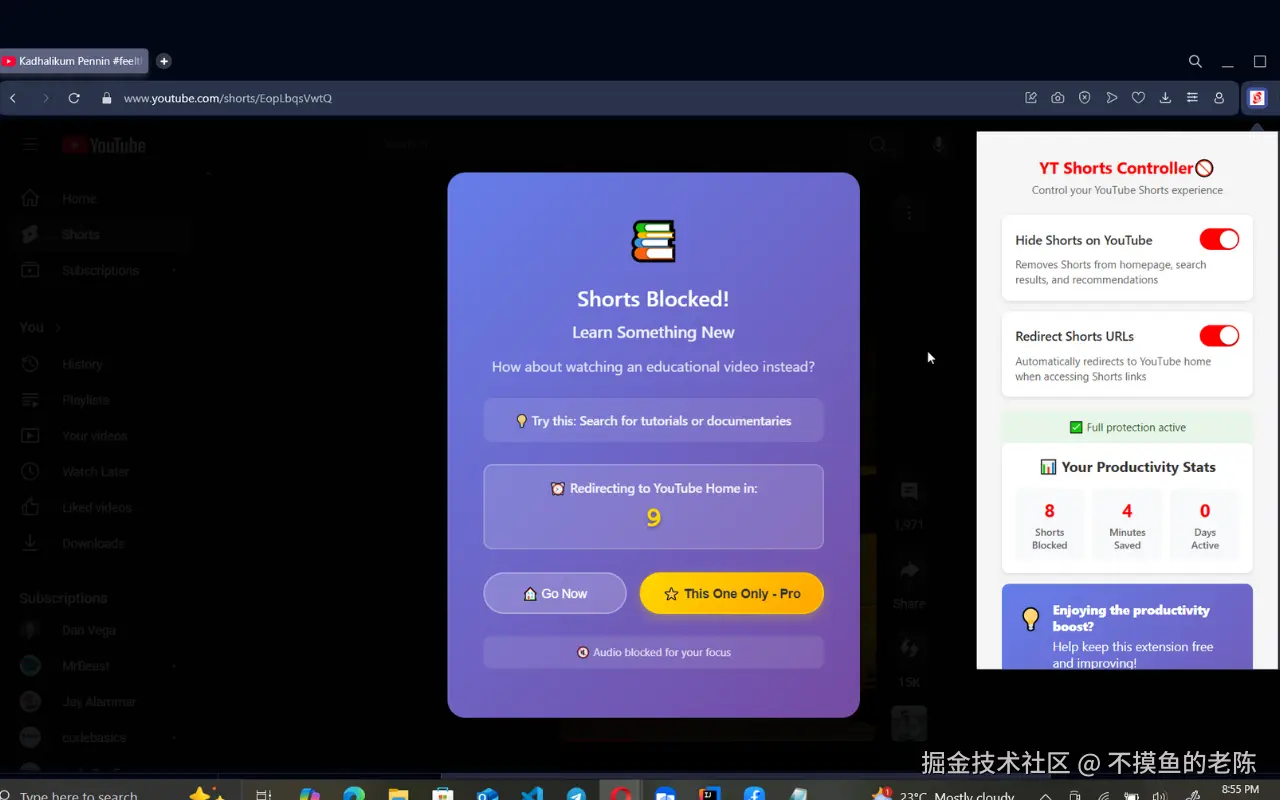Toggle Redirect Shorts URLs switch
The height and width of the screenshot is (800, 1280).
point(1219,335)
